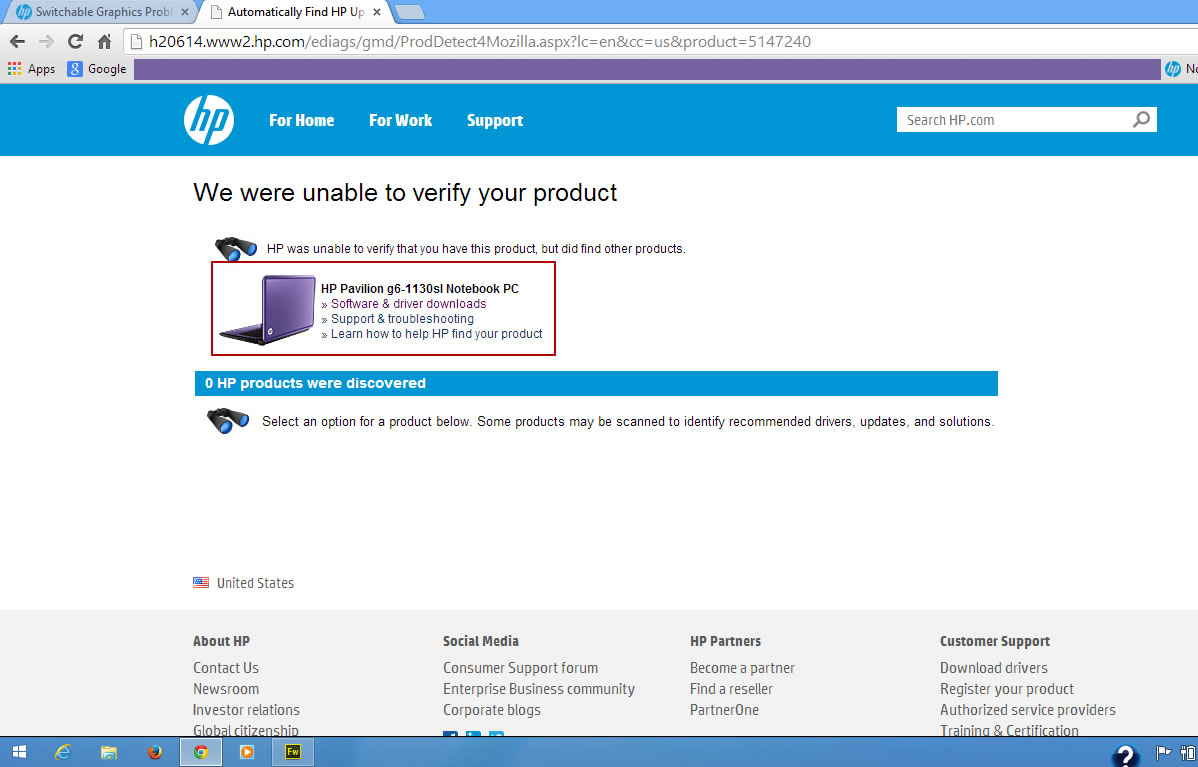The height and width of the screenshot is (767, 1198).
Task: Click the address bar URL
Action: [480, 41]
